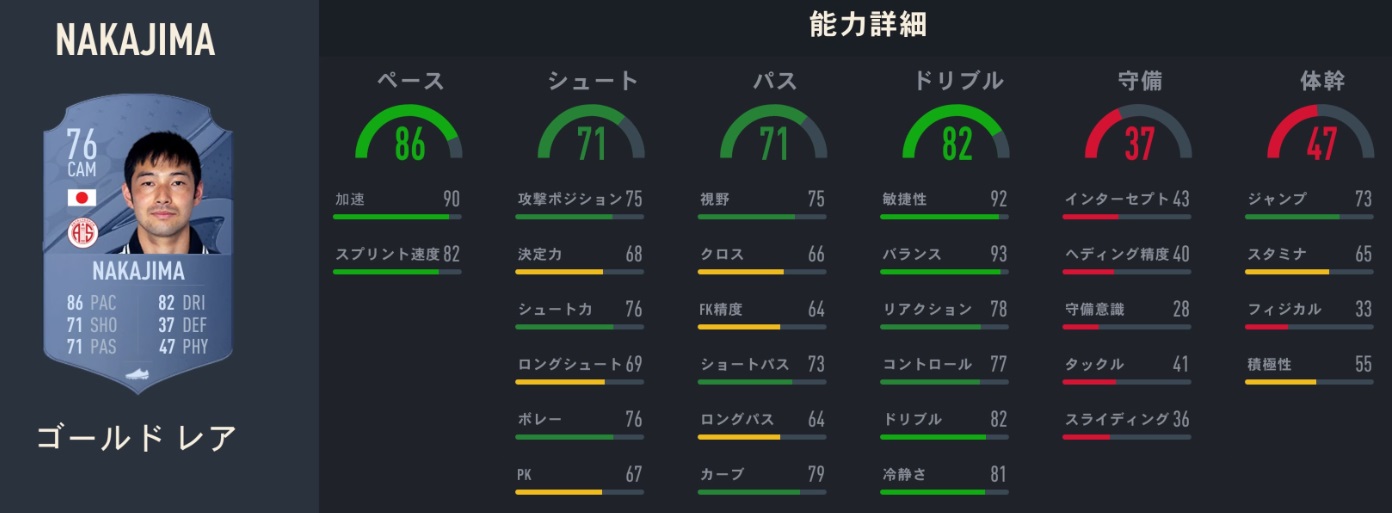The height and width of the screenshot is (513, 1392).
Task: Click the club badge on the card
Action: click(82, 233)
